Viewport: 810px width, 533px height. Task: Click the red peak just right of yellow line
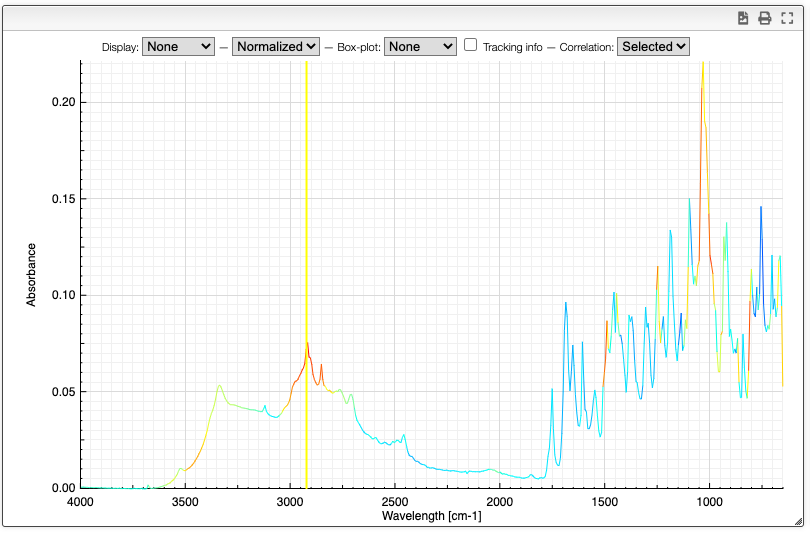(308, 346)
